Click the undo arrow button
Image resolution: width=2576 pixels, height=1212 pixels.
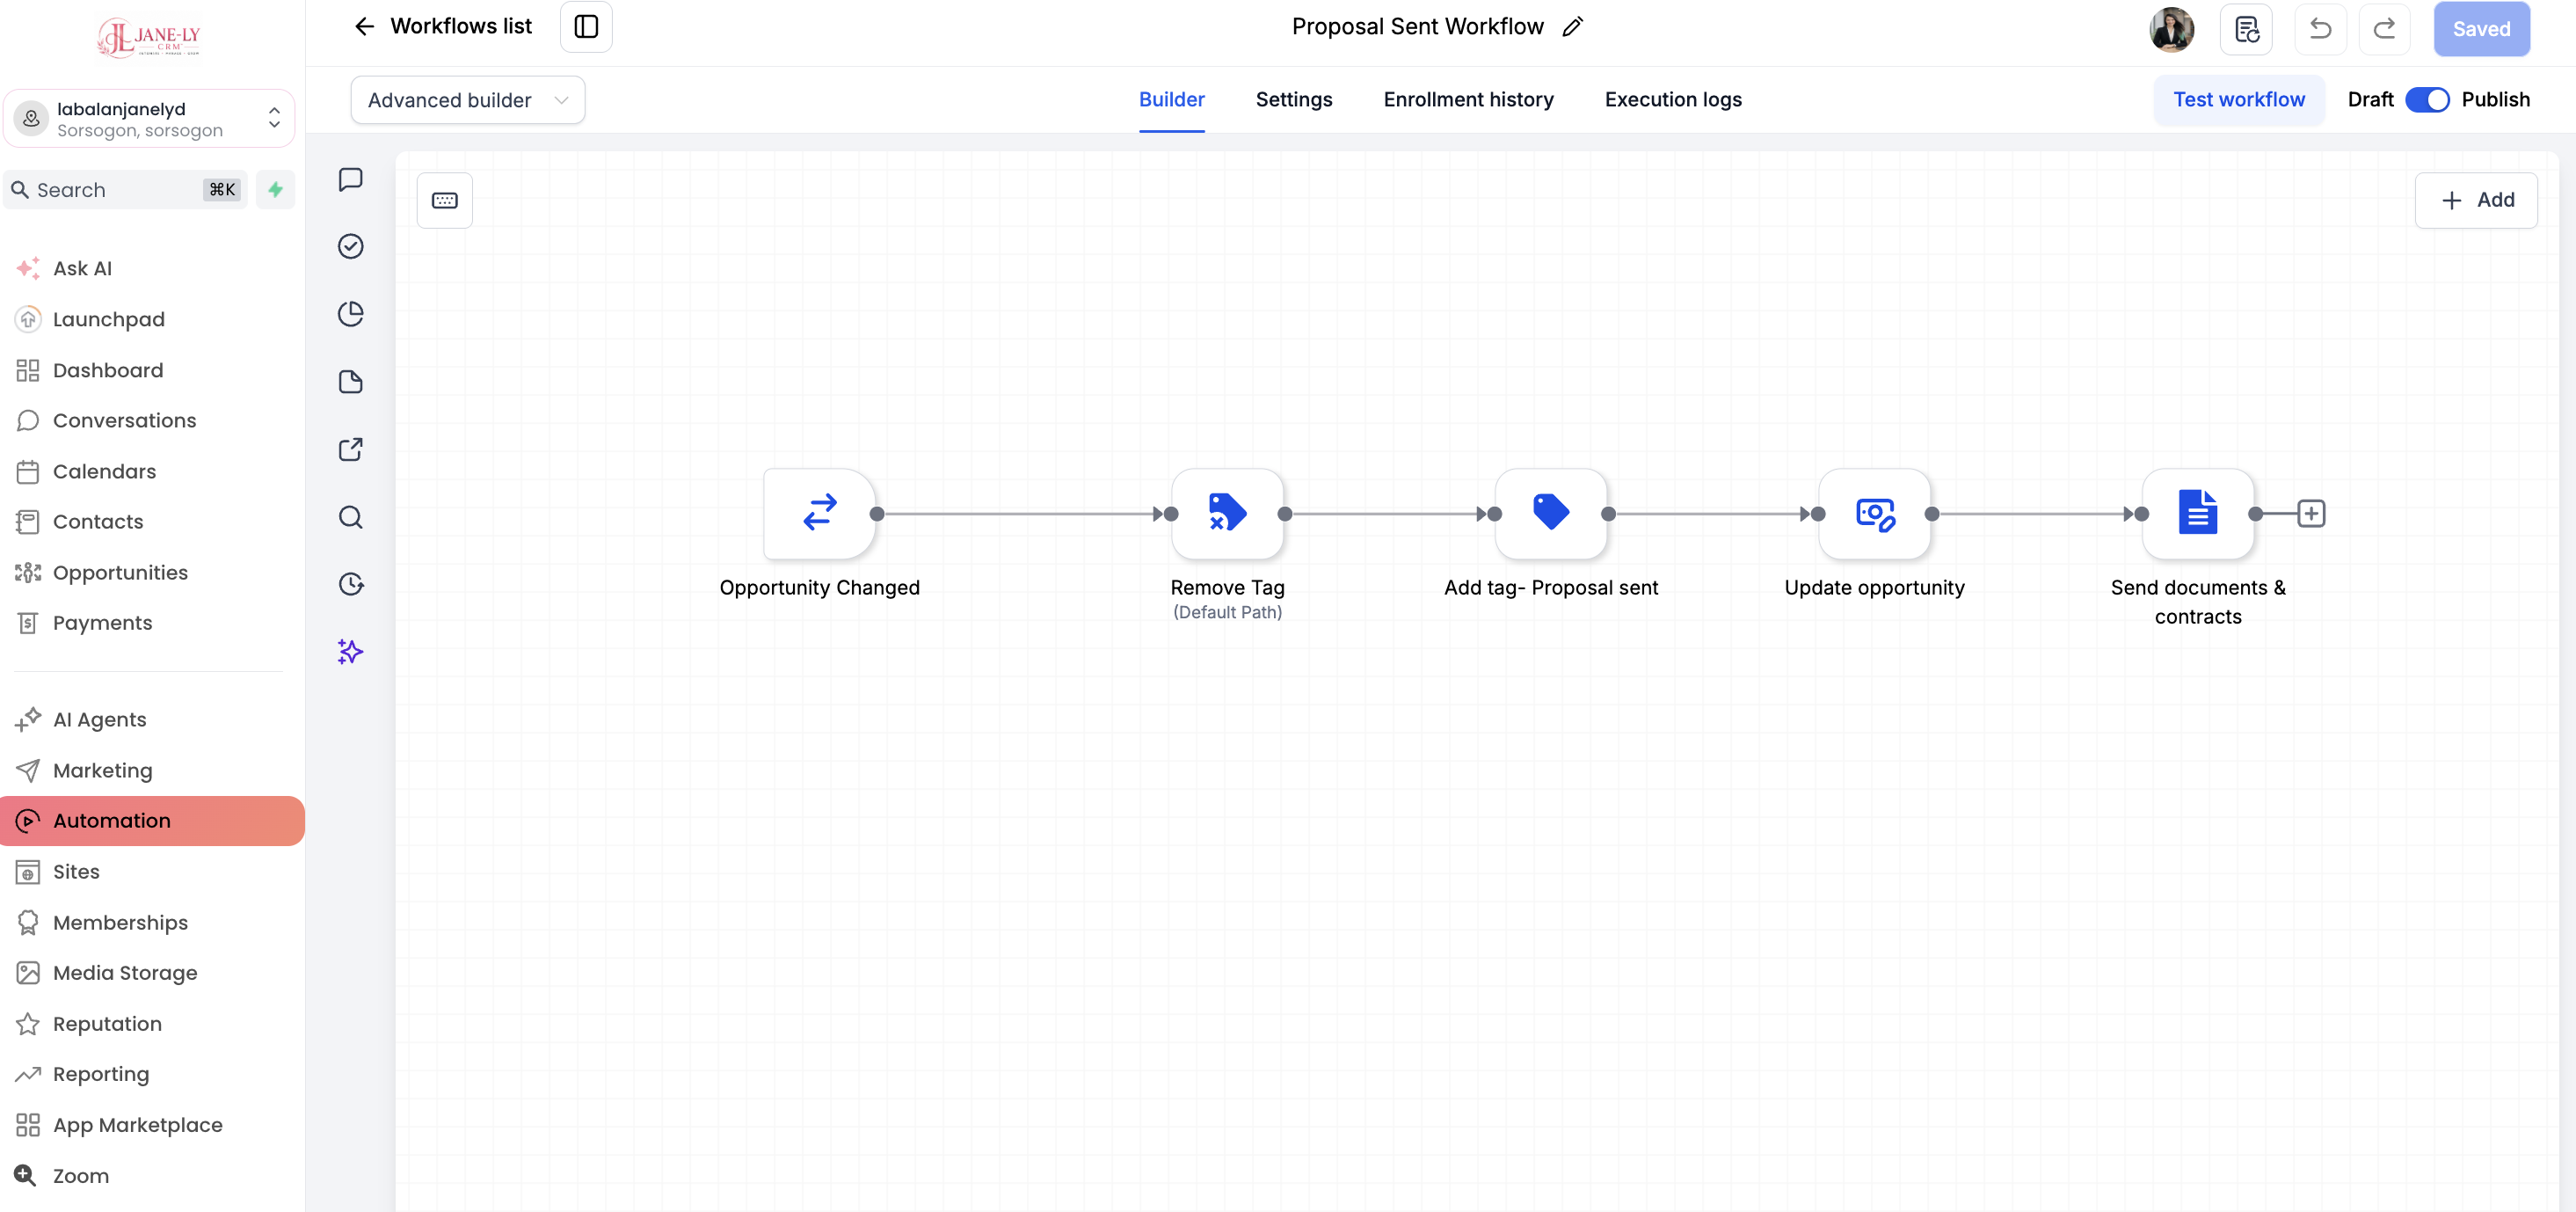(x=2320, y=29)
